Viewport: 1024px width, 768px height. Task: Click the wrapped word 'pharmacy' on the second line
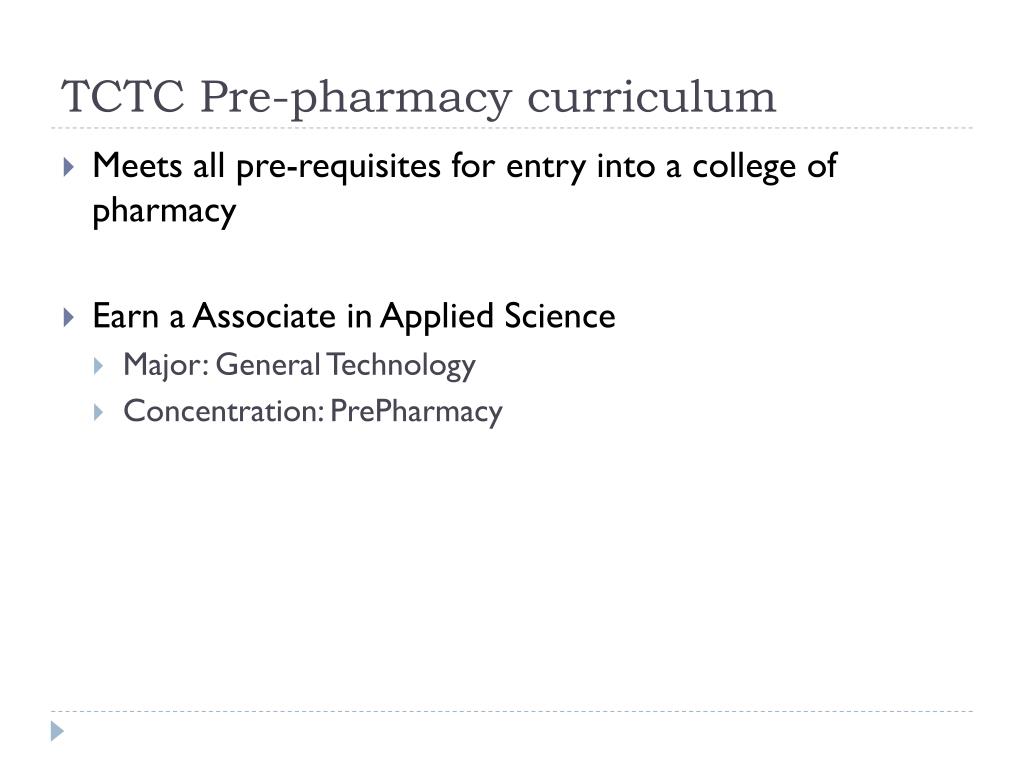(x=164, y=211)
